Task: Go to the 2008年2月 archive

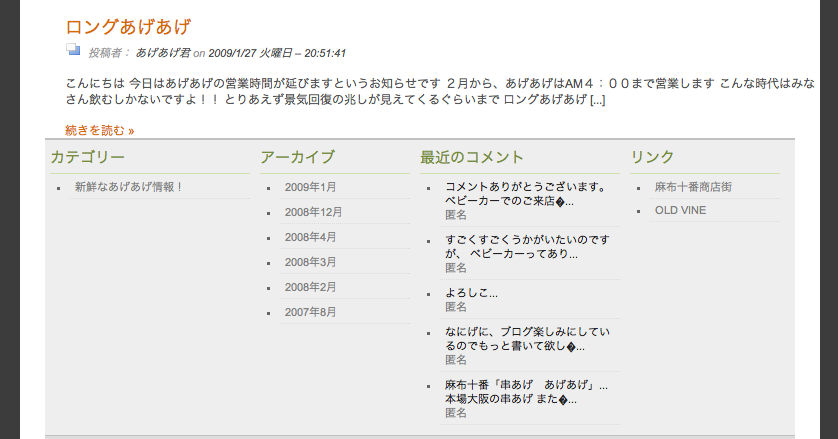Action: click(310, 287)
